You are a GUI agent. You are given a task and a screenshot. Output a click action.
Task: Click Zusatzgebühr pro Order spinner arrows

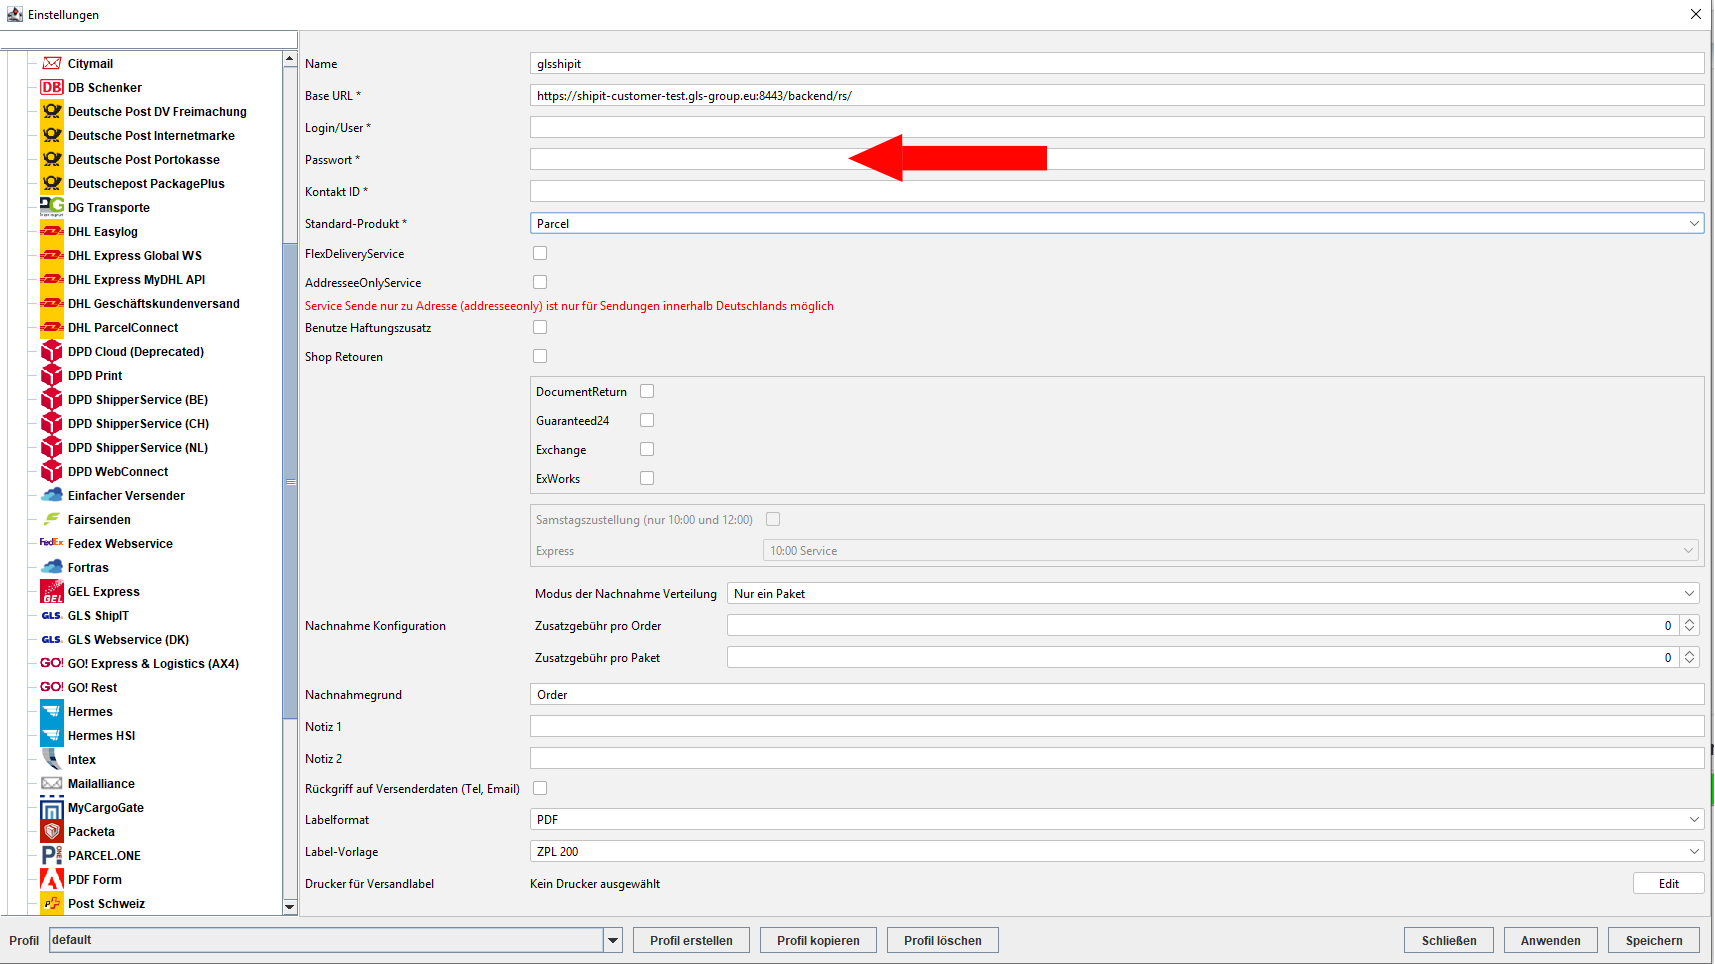1689,625
